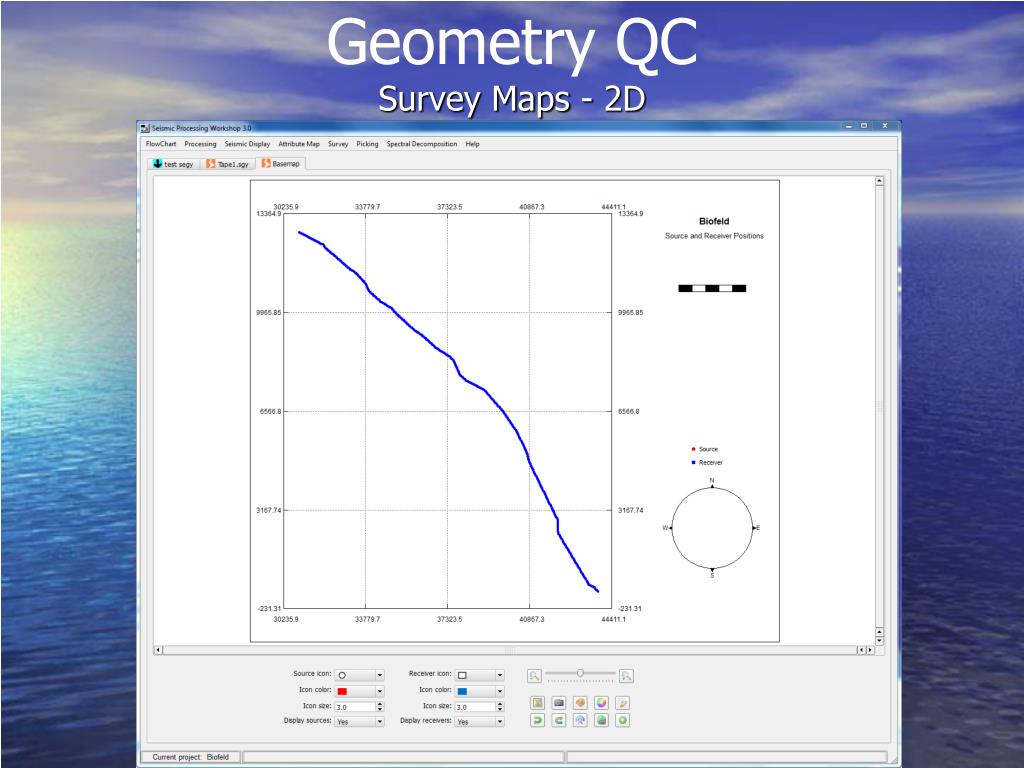Viewport: 1024px width, 768px height.
Task: Open the Spectral Decomposition menu
Action: pyautogui.click(x=421, y=144)
